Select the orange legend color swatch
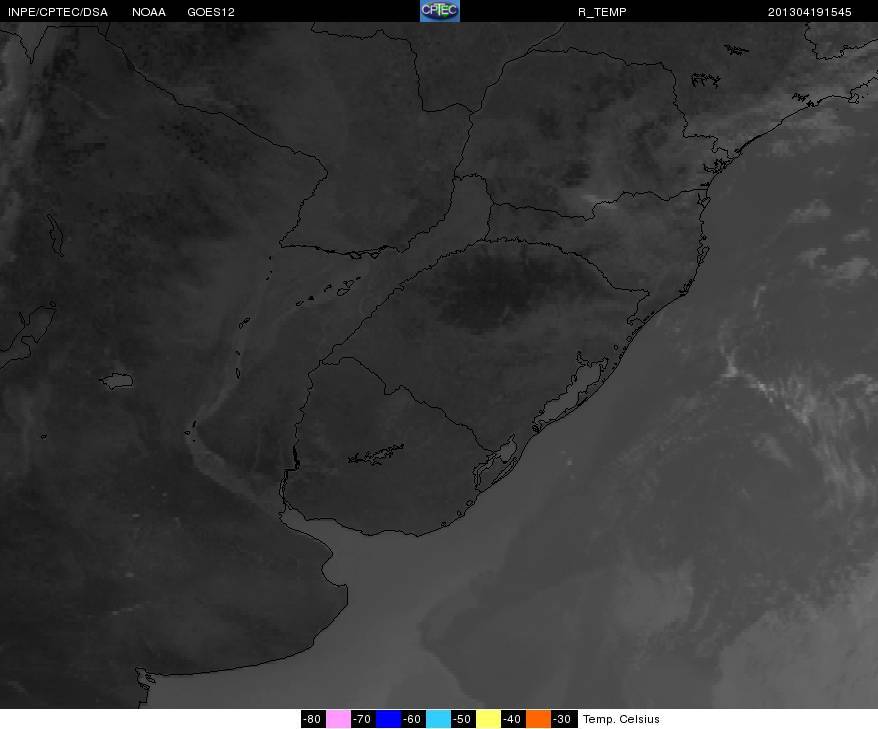Viewport: 878px width, 729px height. click(539, 719)
